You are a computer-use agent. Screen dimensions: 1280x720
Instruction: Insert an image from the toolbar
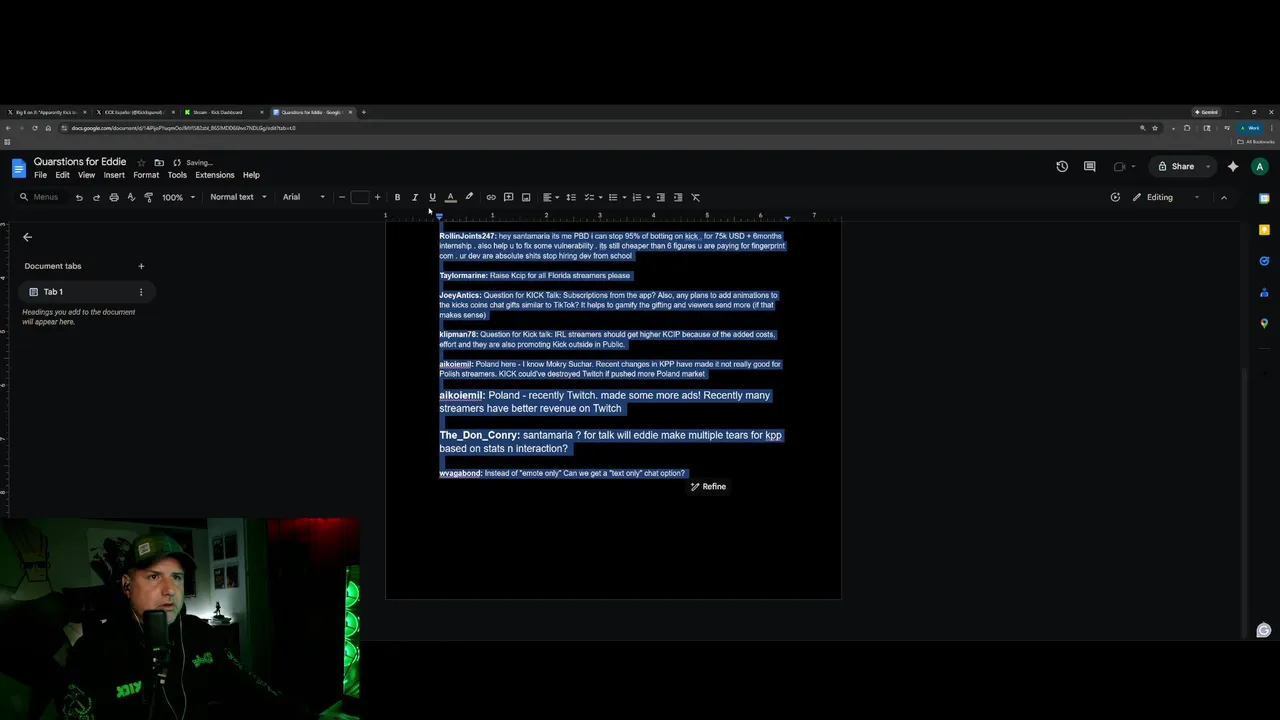[526, 197]
